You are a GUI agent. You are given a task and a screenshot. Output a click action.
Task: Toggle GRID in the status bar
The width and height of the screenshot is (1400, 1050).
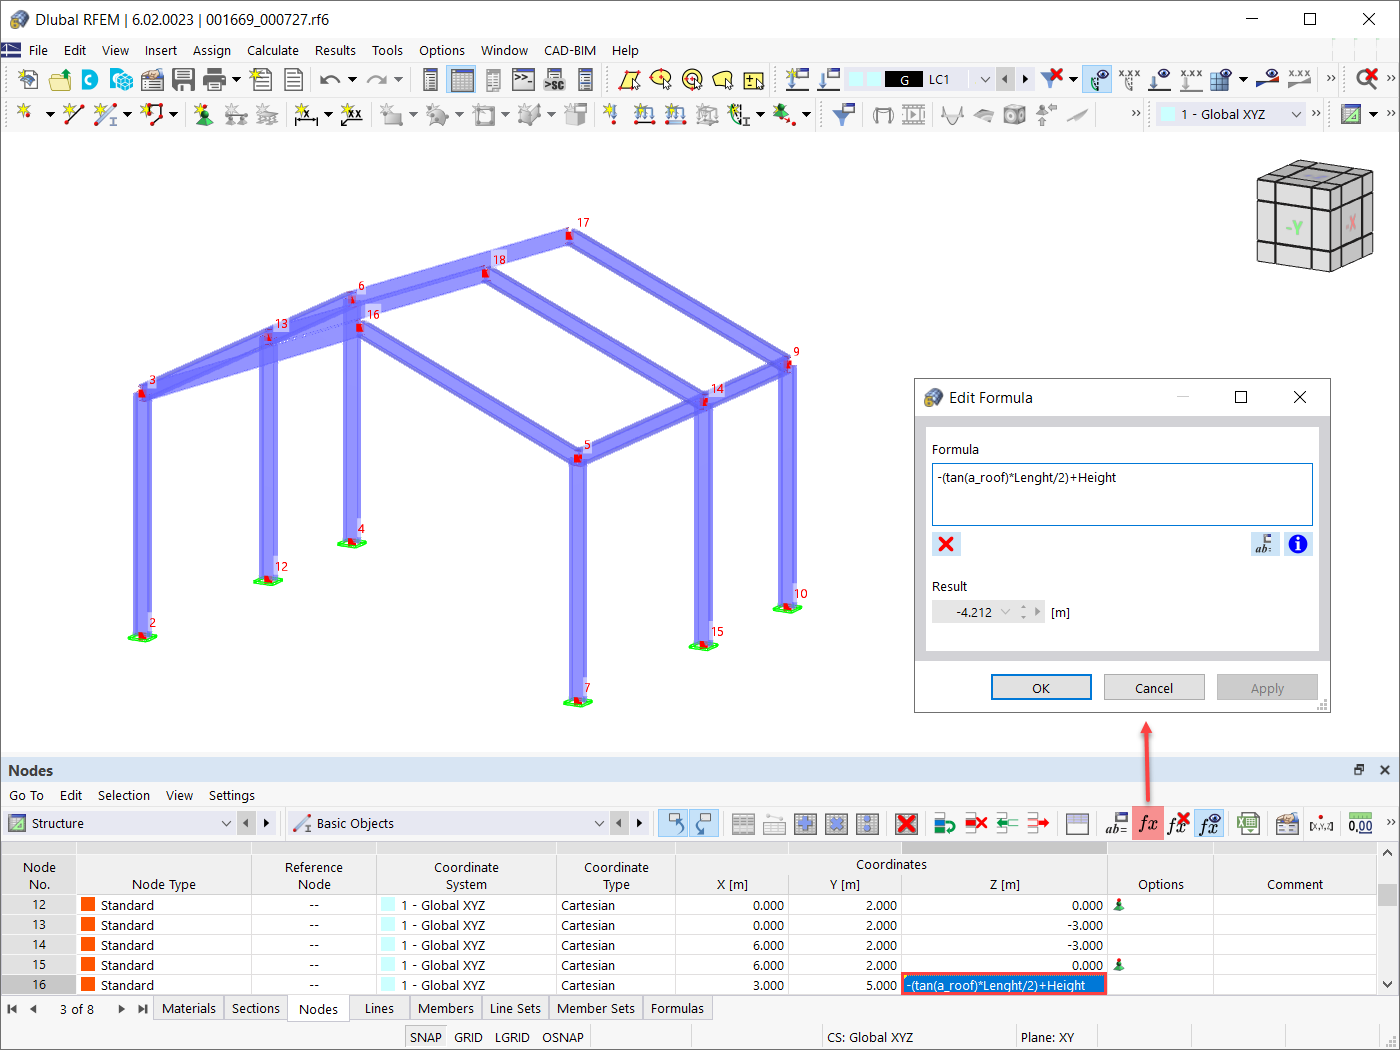coord(468,1037)
